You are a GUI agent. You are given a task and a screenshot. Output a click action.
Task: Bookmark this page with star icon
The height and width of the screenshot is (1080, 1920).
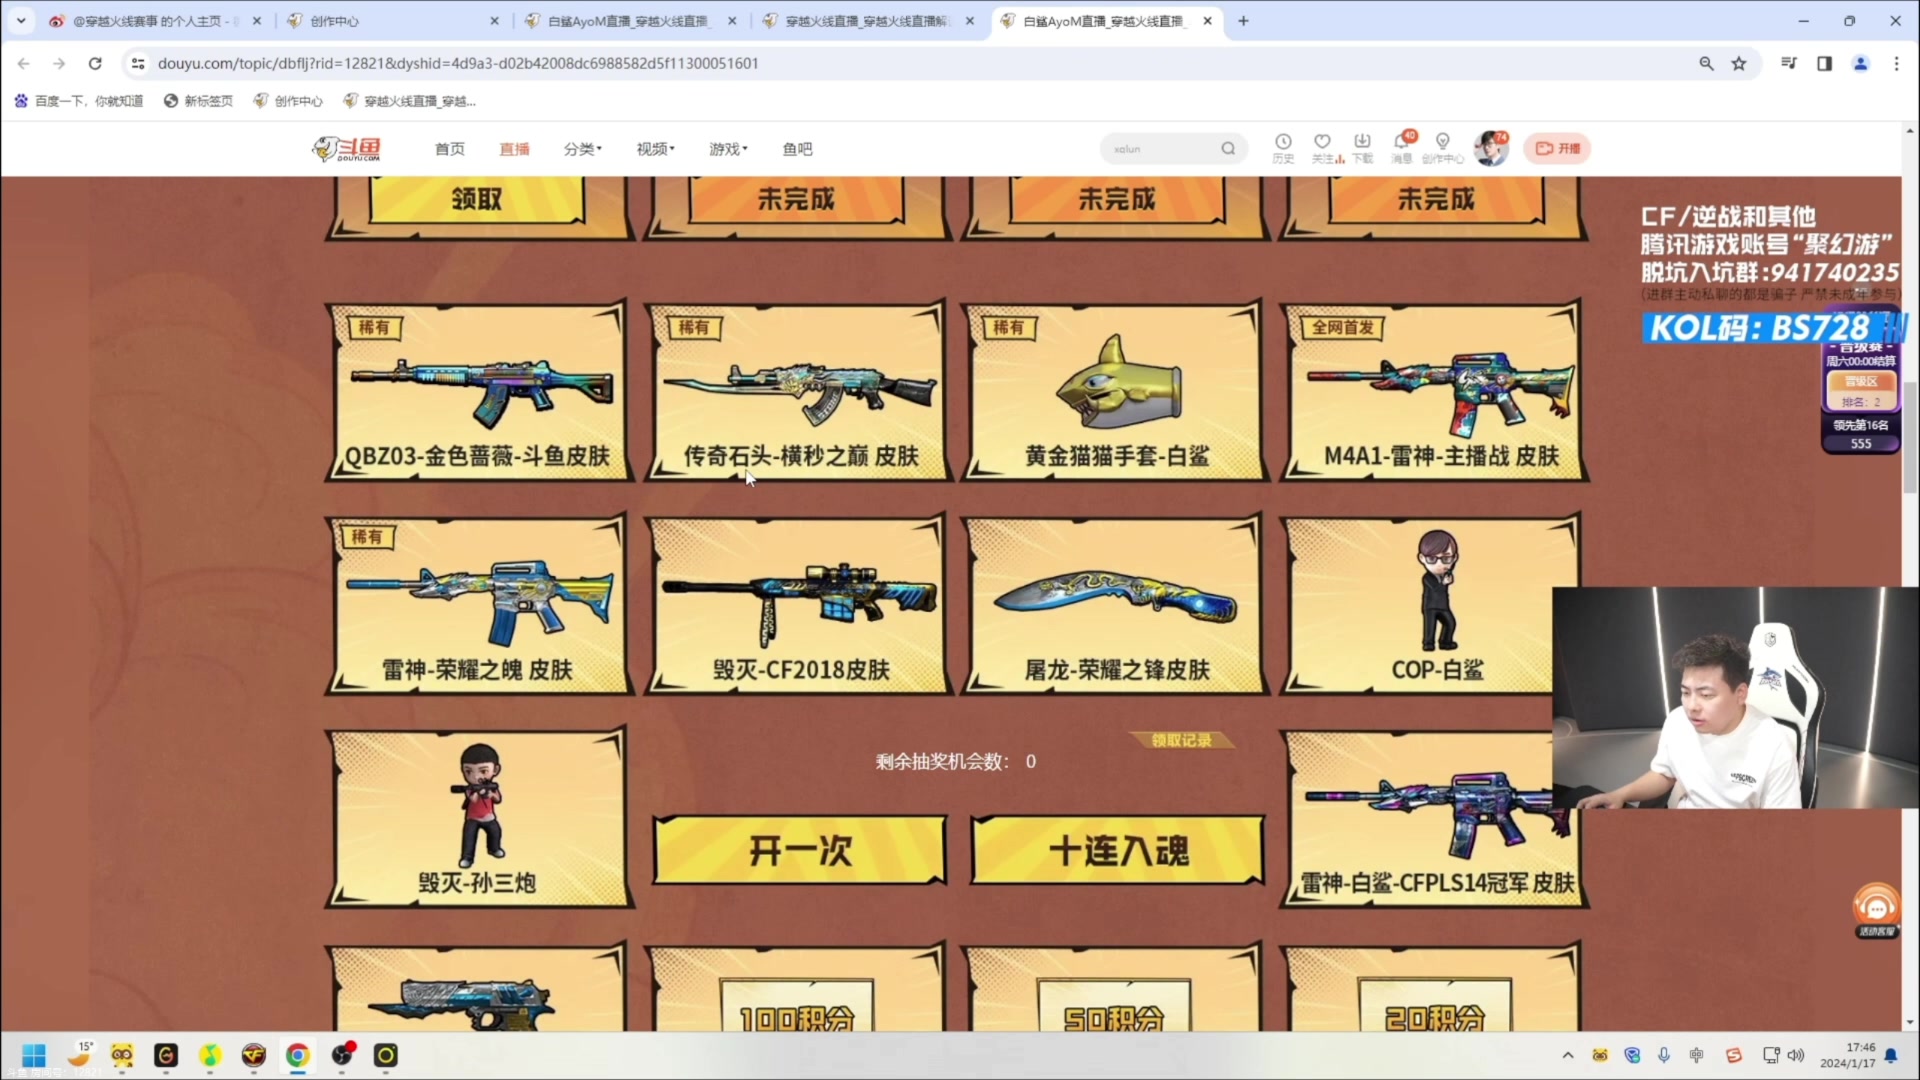pos(1739,63)
